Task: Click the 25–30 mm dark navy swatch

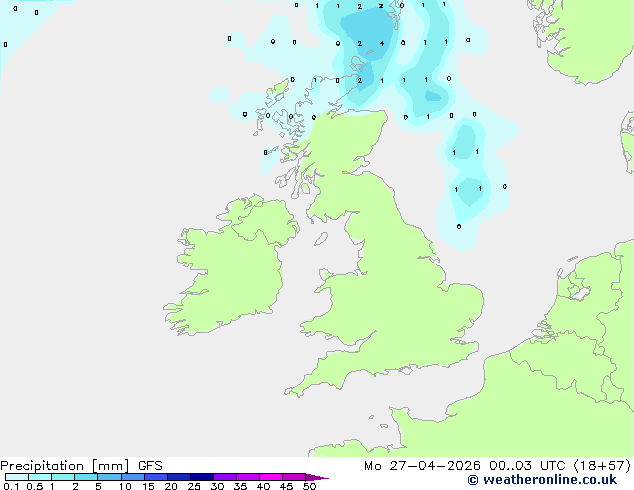Action: [202, 477]
